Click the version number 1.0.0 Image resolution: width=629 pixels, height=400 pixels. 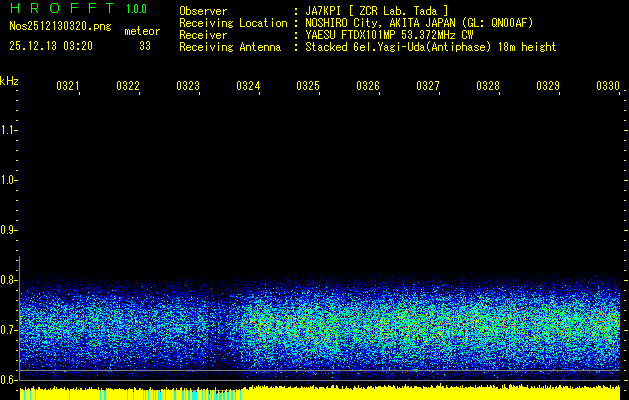136,9
